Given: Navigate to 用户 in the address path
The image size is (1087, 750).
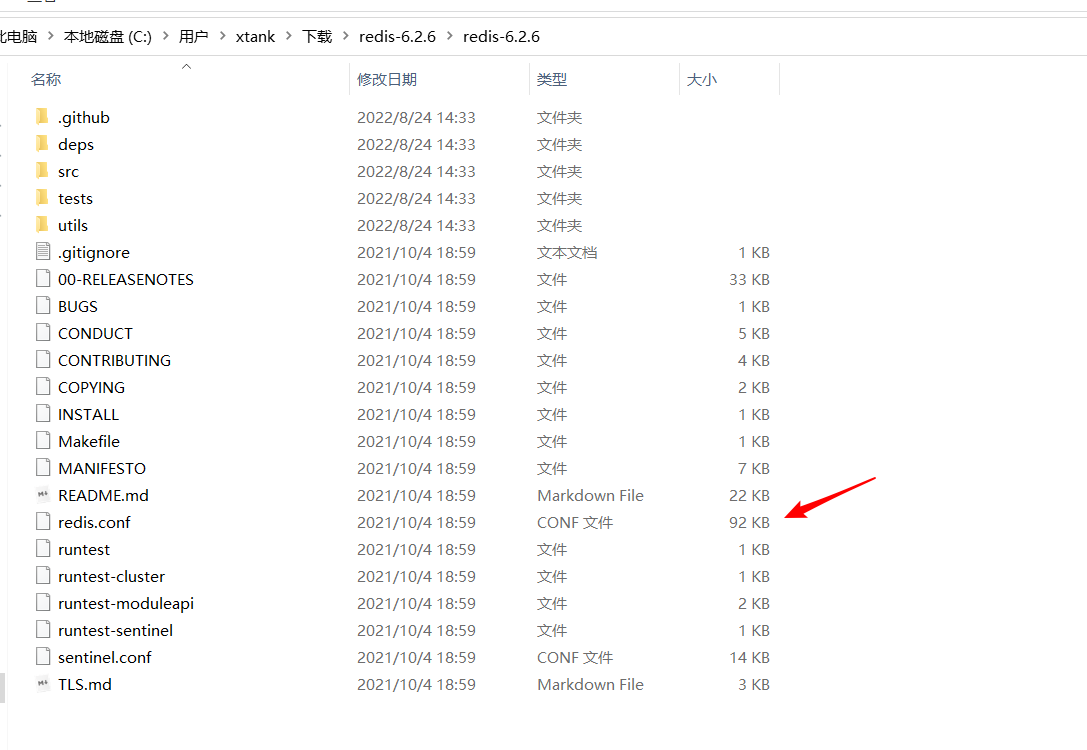Looking at the screenshot, I should point(193,37).
